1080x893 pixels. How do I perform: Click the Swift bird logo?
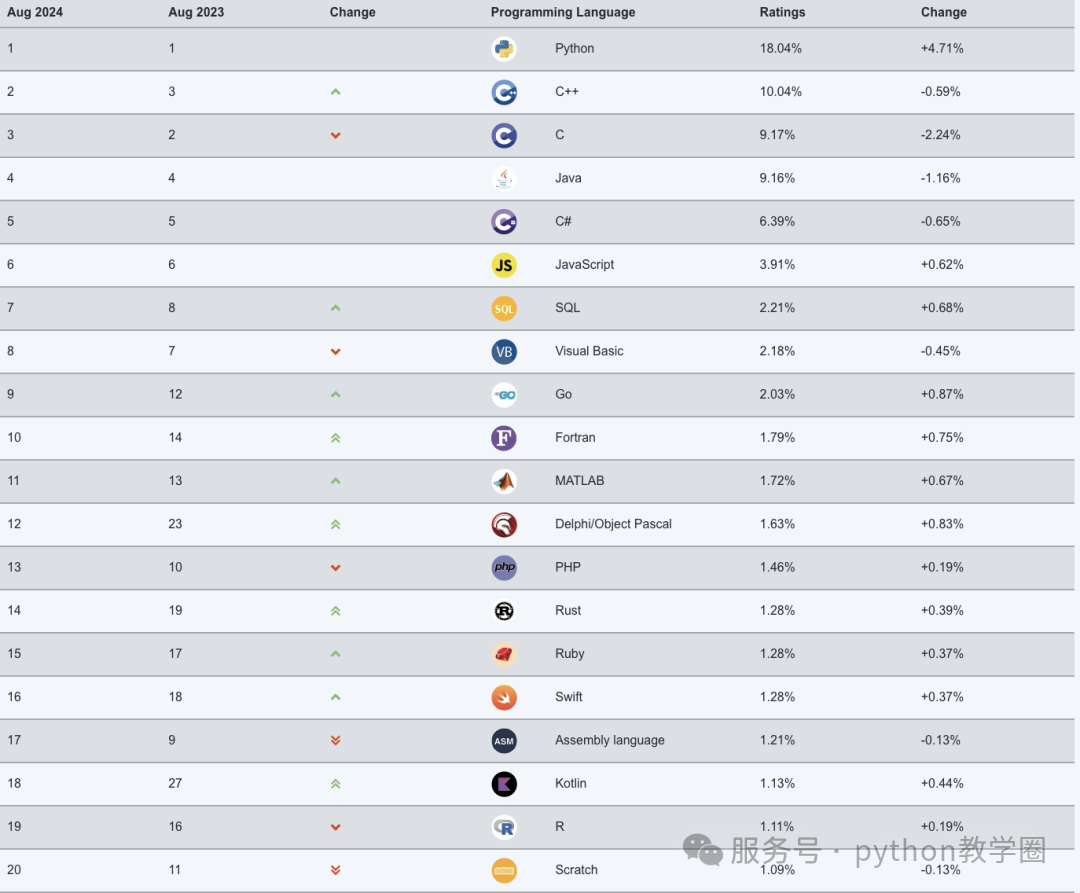pos(504,697)
